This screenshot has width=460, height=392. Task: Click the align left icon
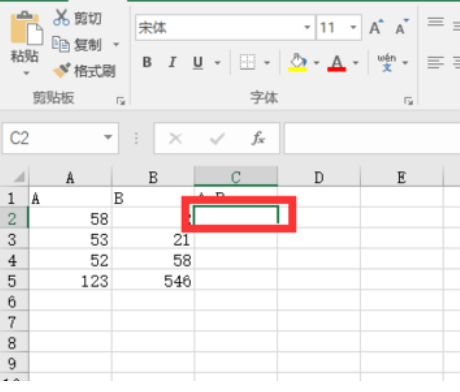436,62
